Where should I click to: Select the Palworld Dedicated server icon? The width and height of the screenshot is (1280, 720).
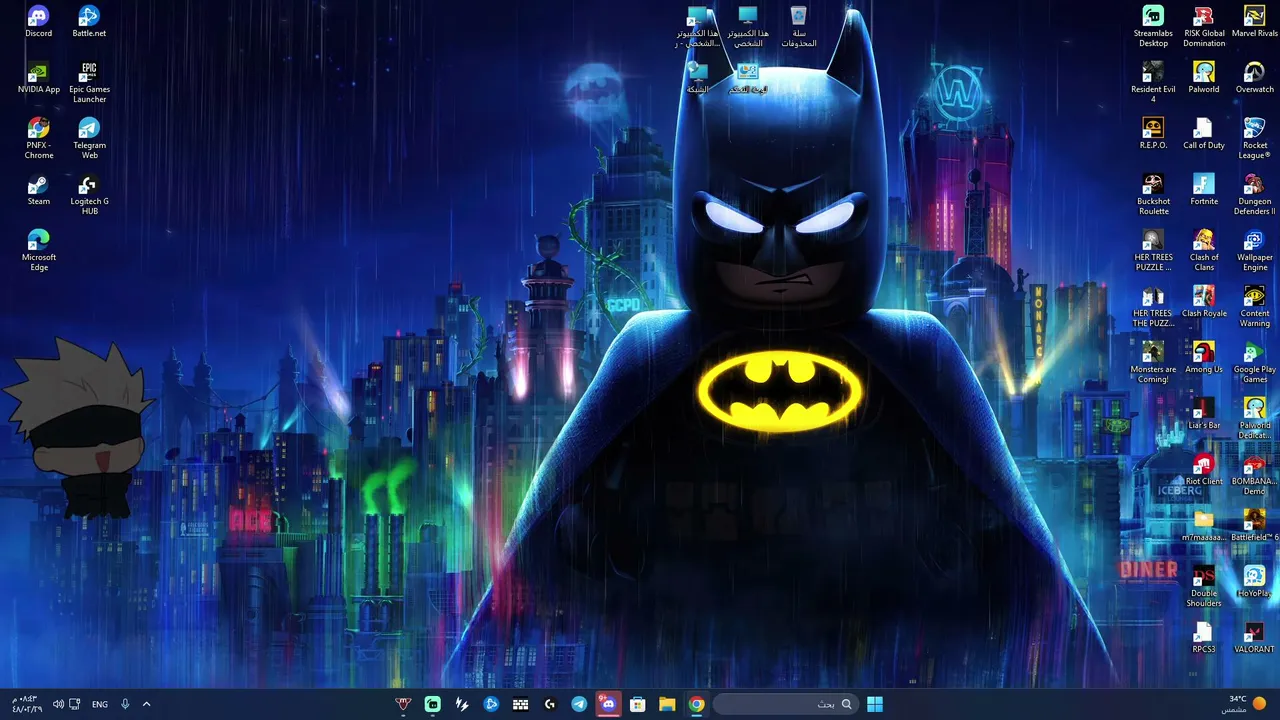pyautogui.click(x=1254, y=418)
